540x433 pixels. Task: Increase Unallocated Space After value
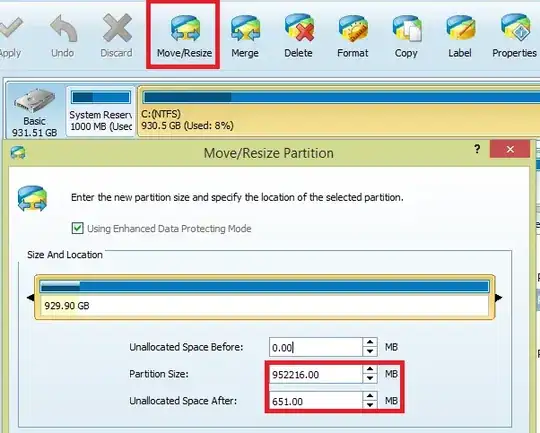pos(370,396)
